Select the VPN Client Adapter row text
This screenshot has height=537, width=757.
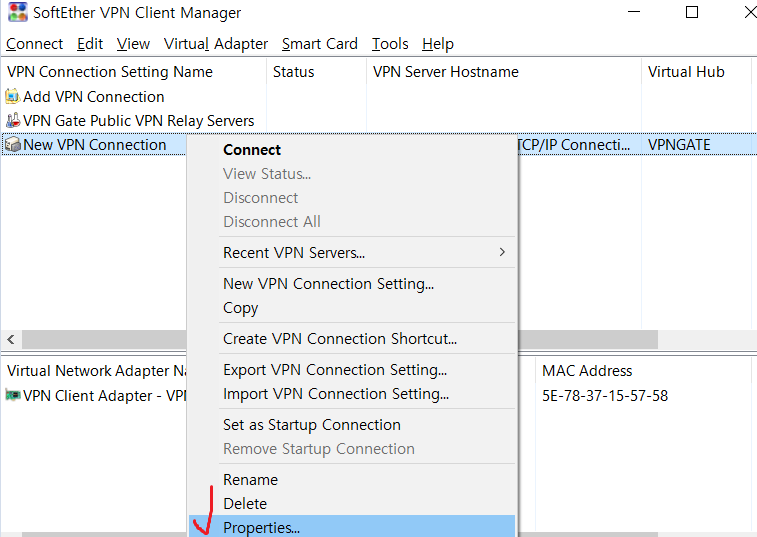105,396
